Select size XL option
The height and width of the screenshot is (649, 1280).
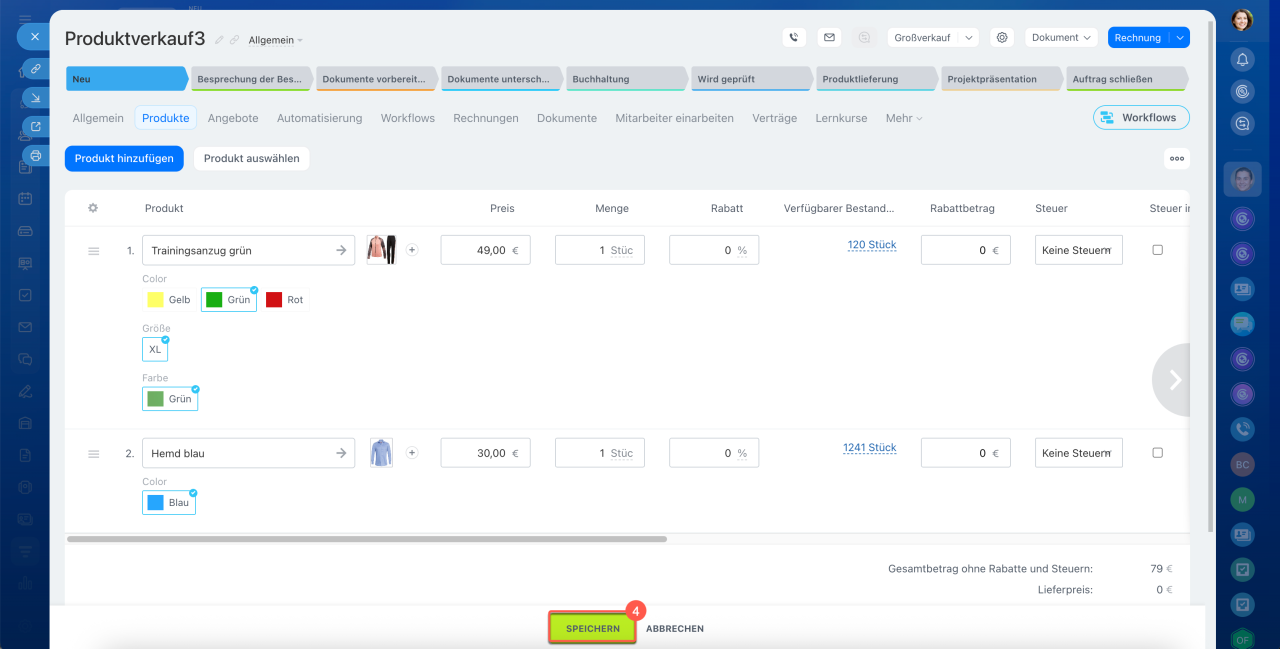[x=155, y=349]
